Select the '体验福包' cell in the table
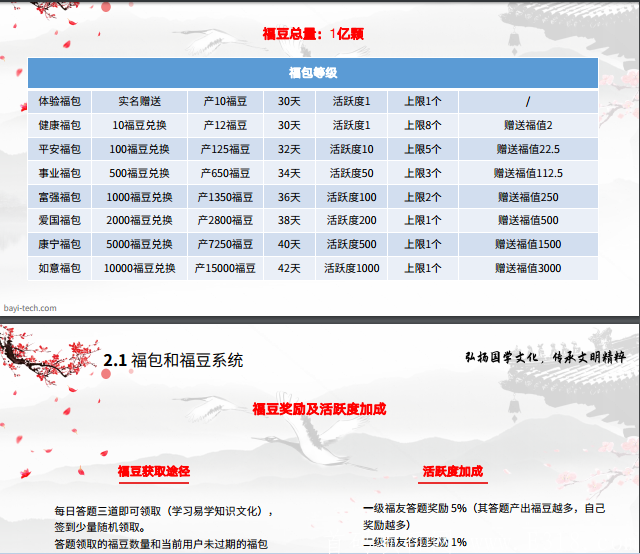The height and width of the screenshot is (554, 640). coord(60,101)
